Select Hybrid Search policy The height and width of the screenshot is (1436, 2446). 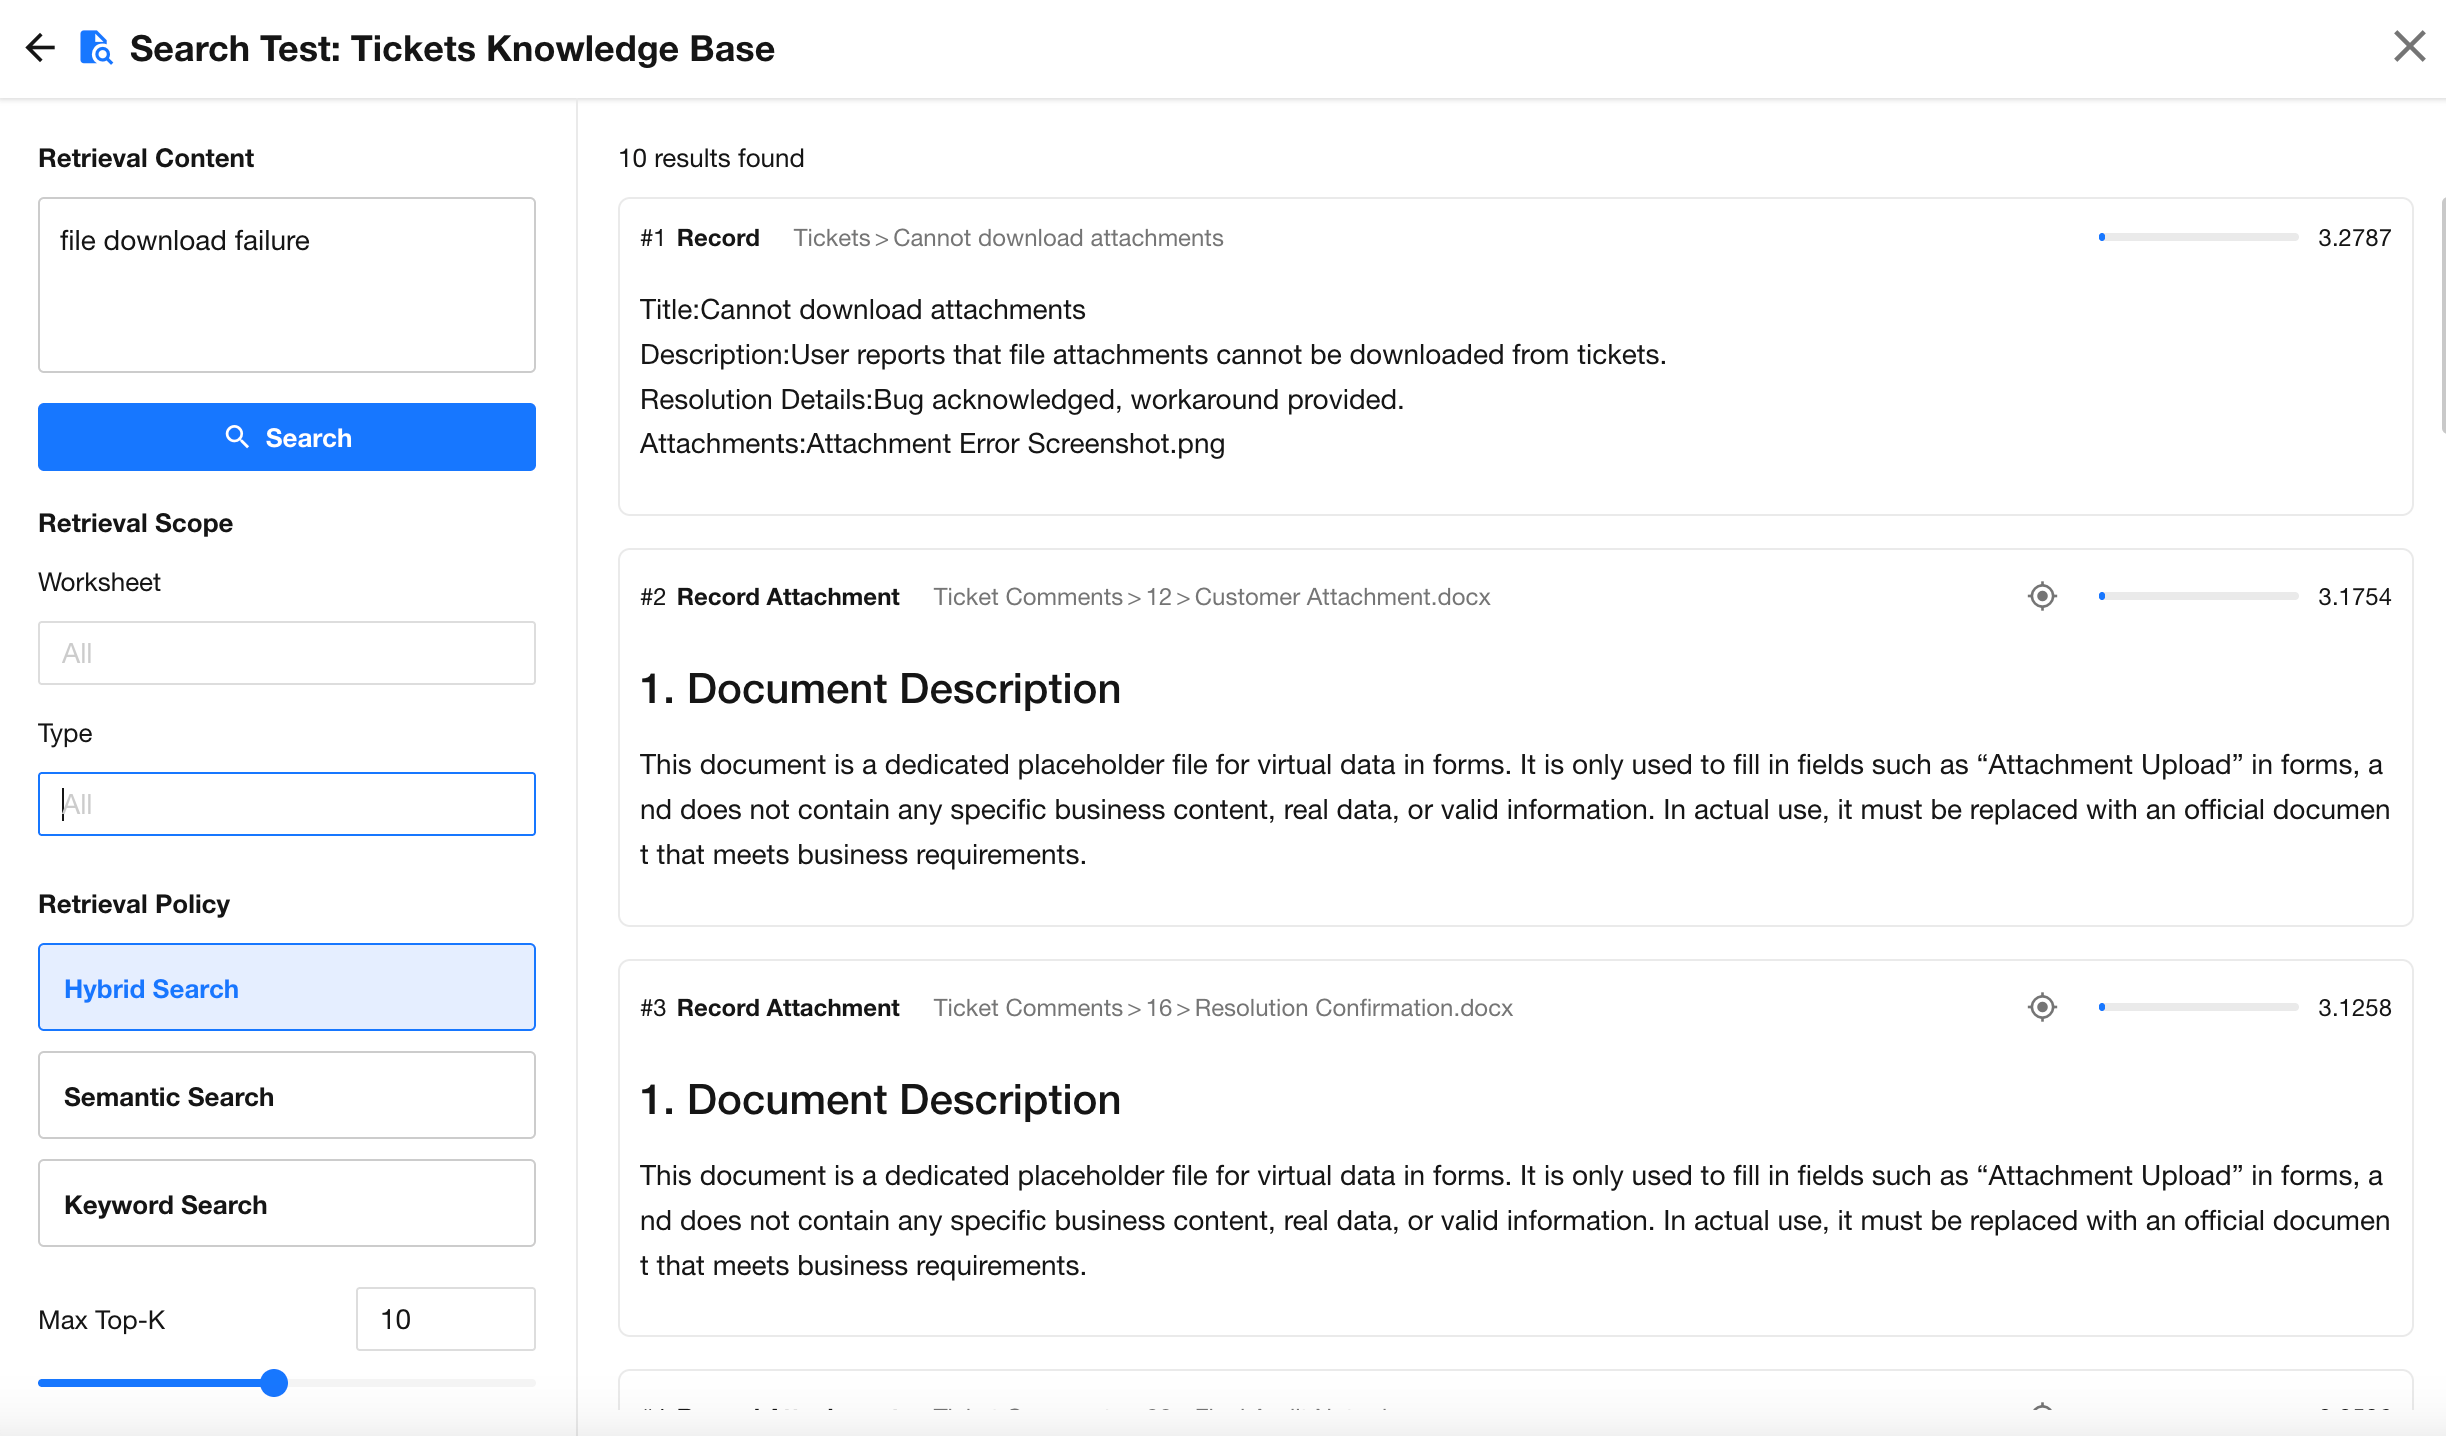287,987
